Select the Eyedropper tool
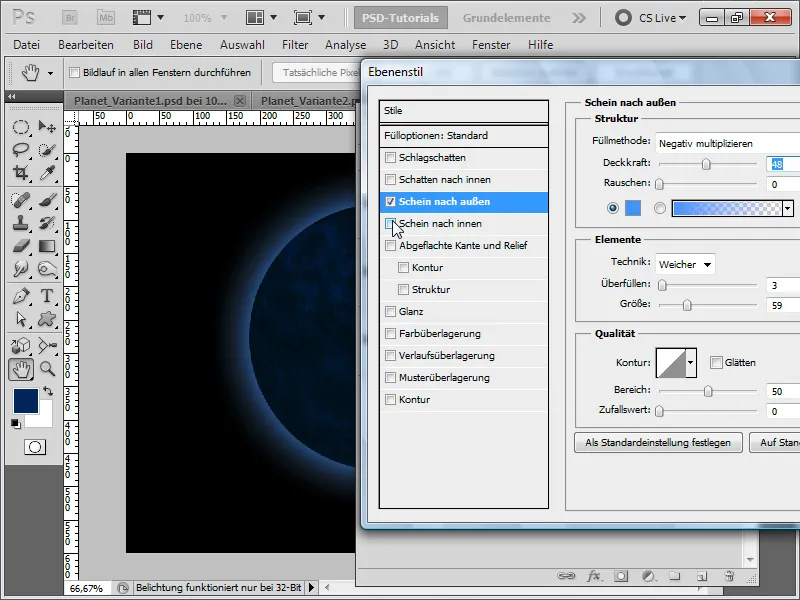 tap(47, 173)
